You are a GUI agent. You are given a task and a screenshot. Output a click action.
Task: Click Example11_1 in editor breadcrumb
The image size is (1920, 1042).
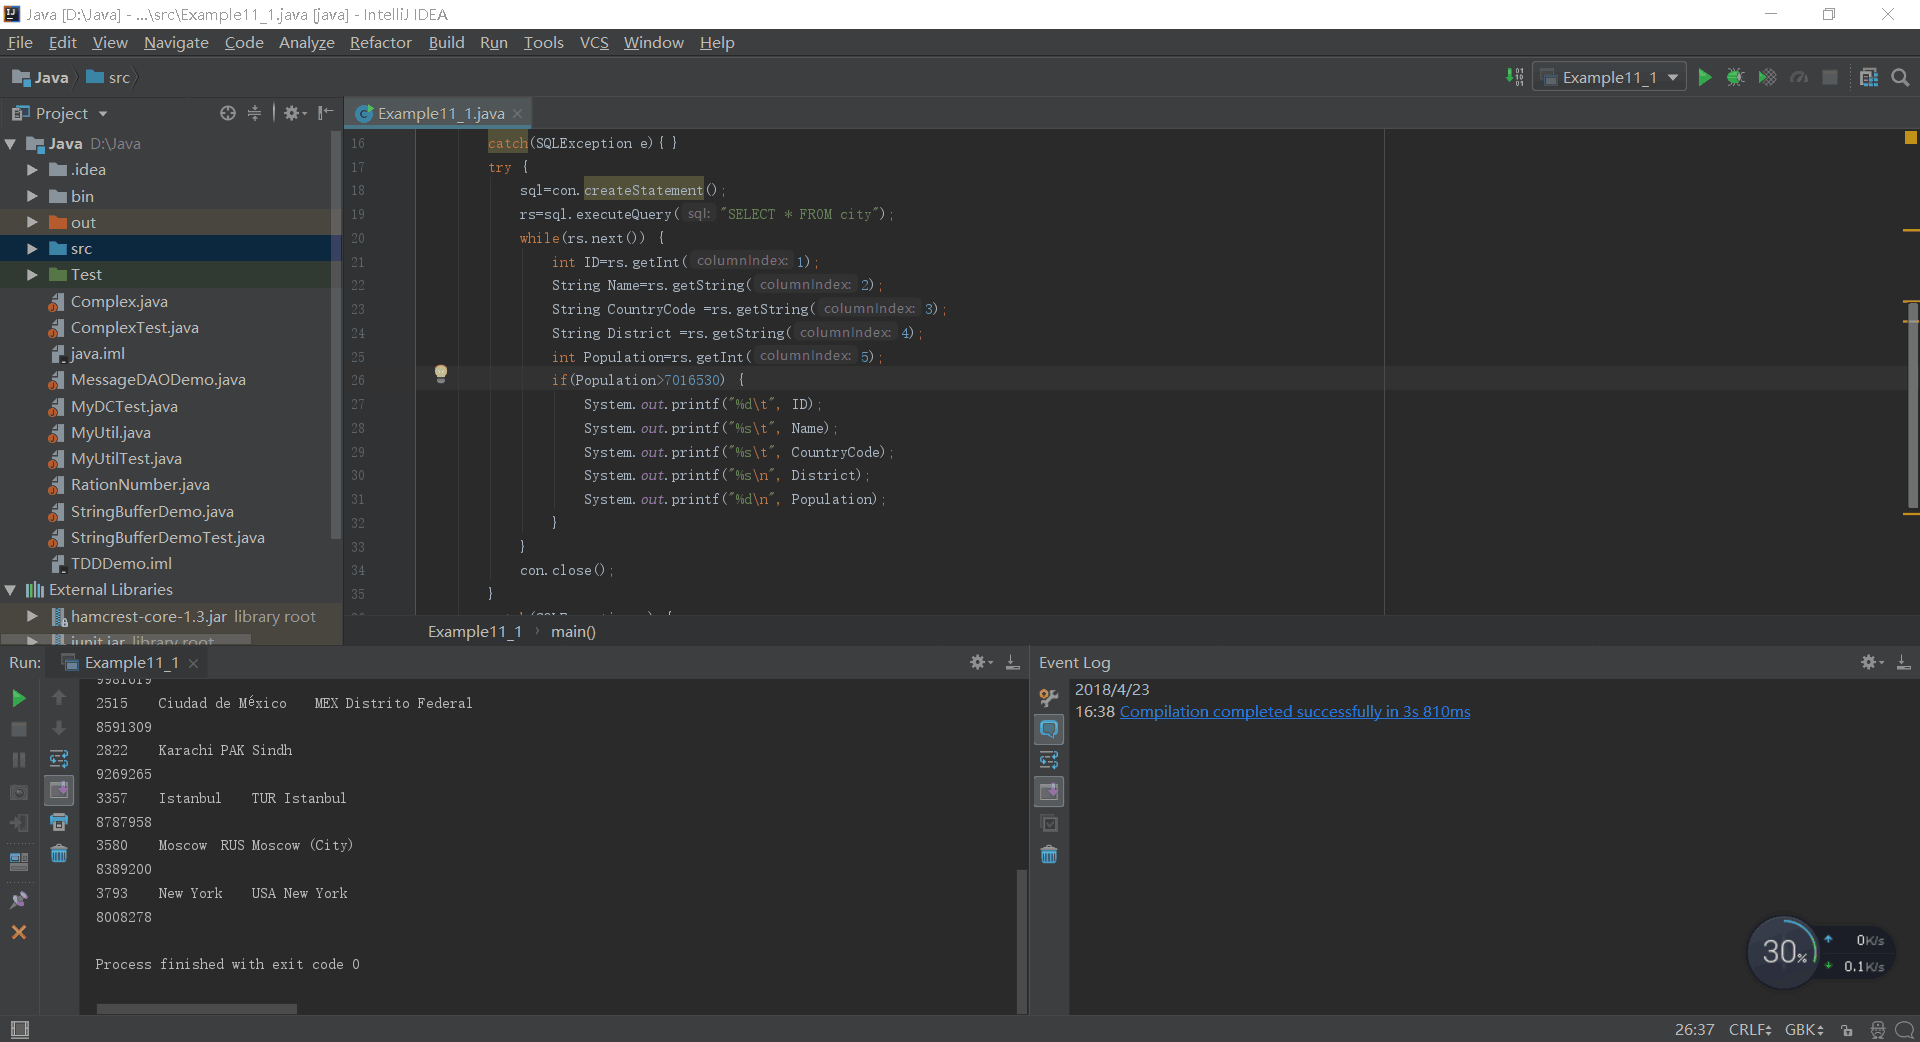tap(475, 631)
